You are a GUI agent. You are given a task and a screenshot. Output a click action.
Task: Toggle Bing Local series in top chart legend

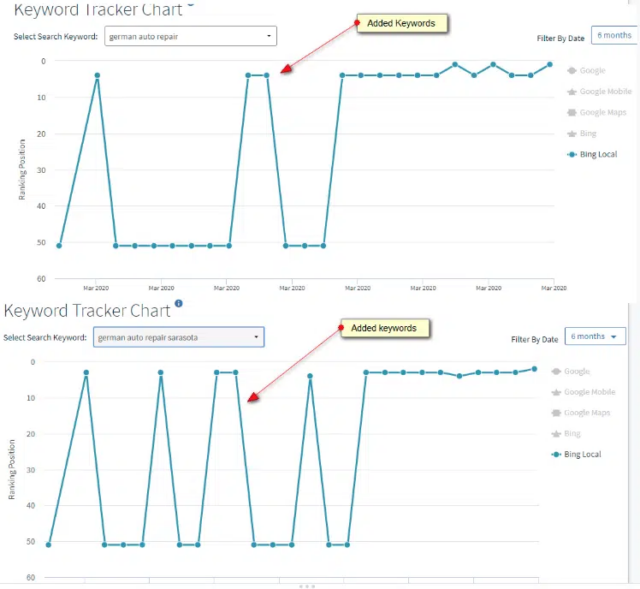coord(592,154)
